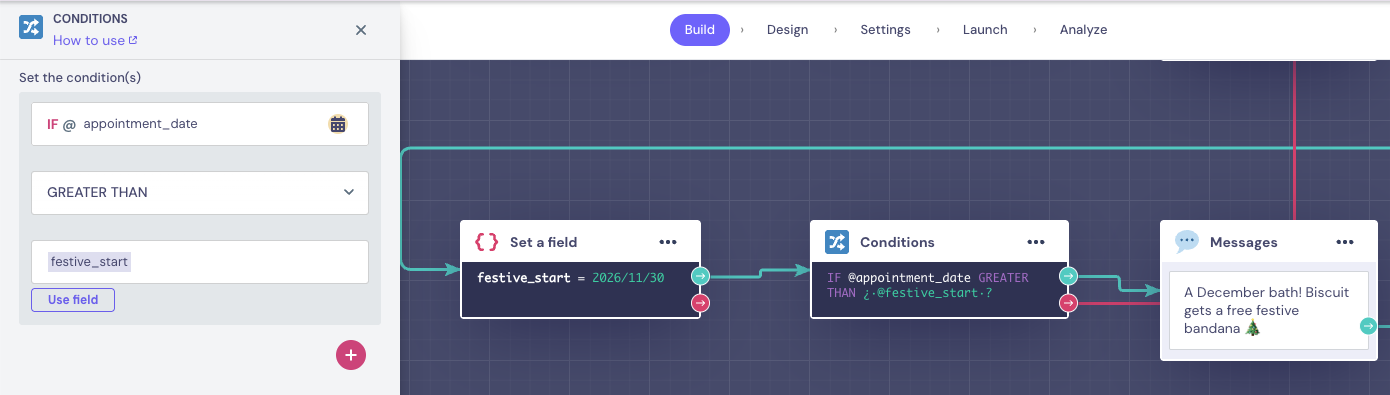This screenshot has width=1390, height=395.
Task: Click red output connector of Conditions block
Action: coord(1068,302)
